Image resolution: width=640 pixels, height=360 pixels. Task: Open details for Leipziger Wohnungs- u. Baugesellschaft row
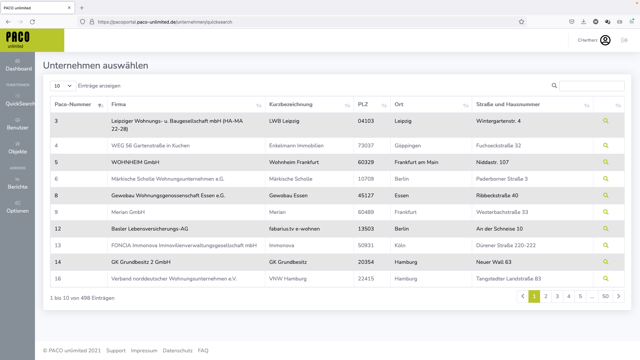point(605,121)
